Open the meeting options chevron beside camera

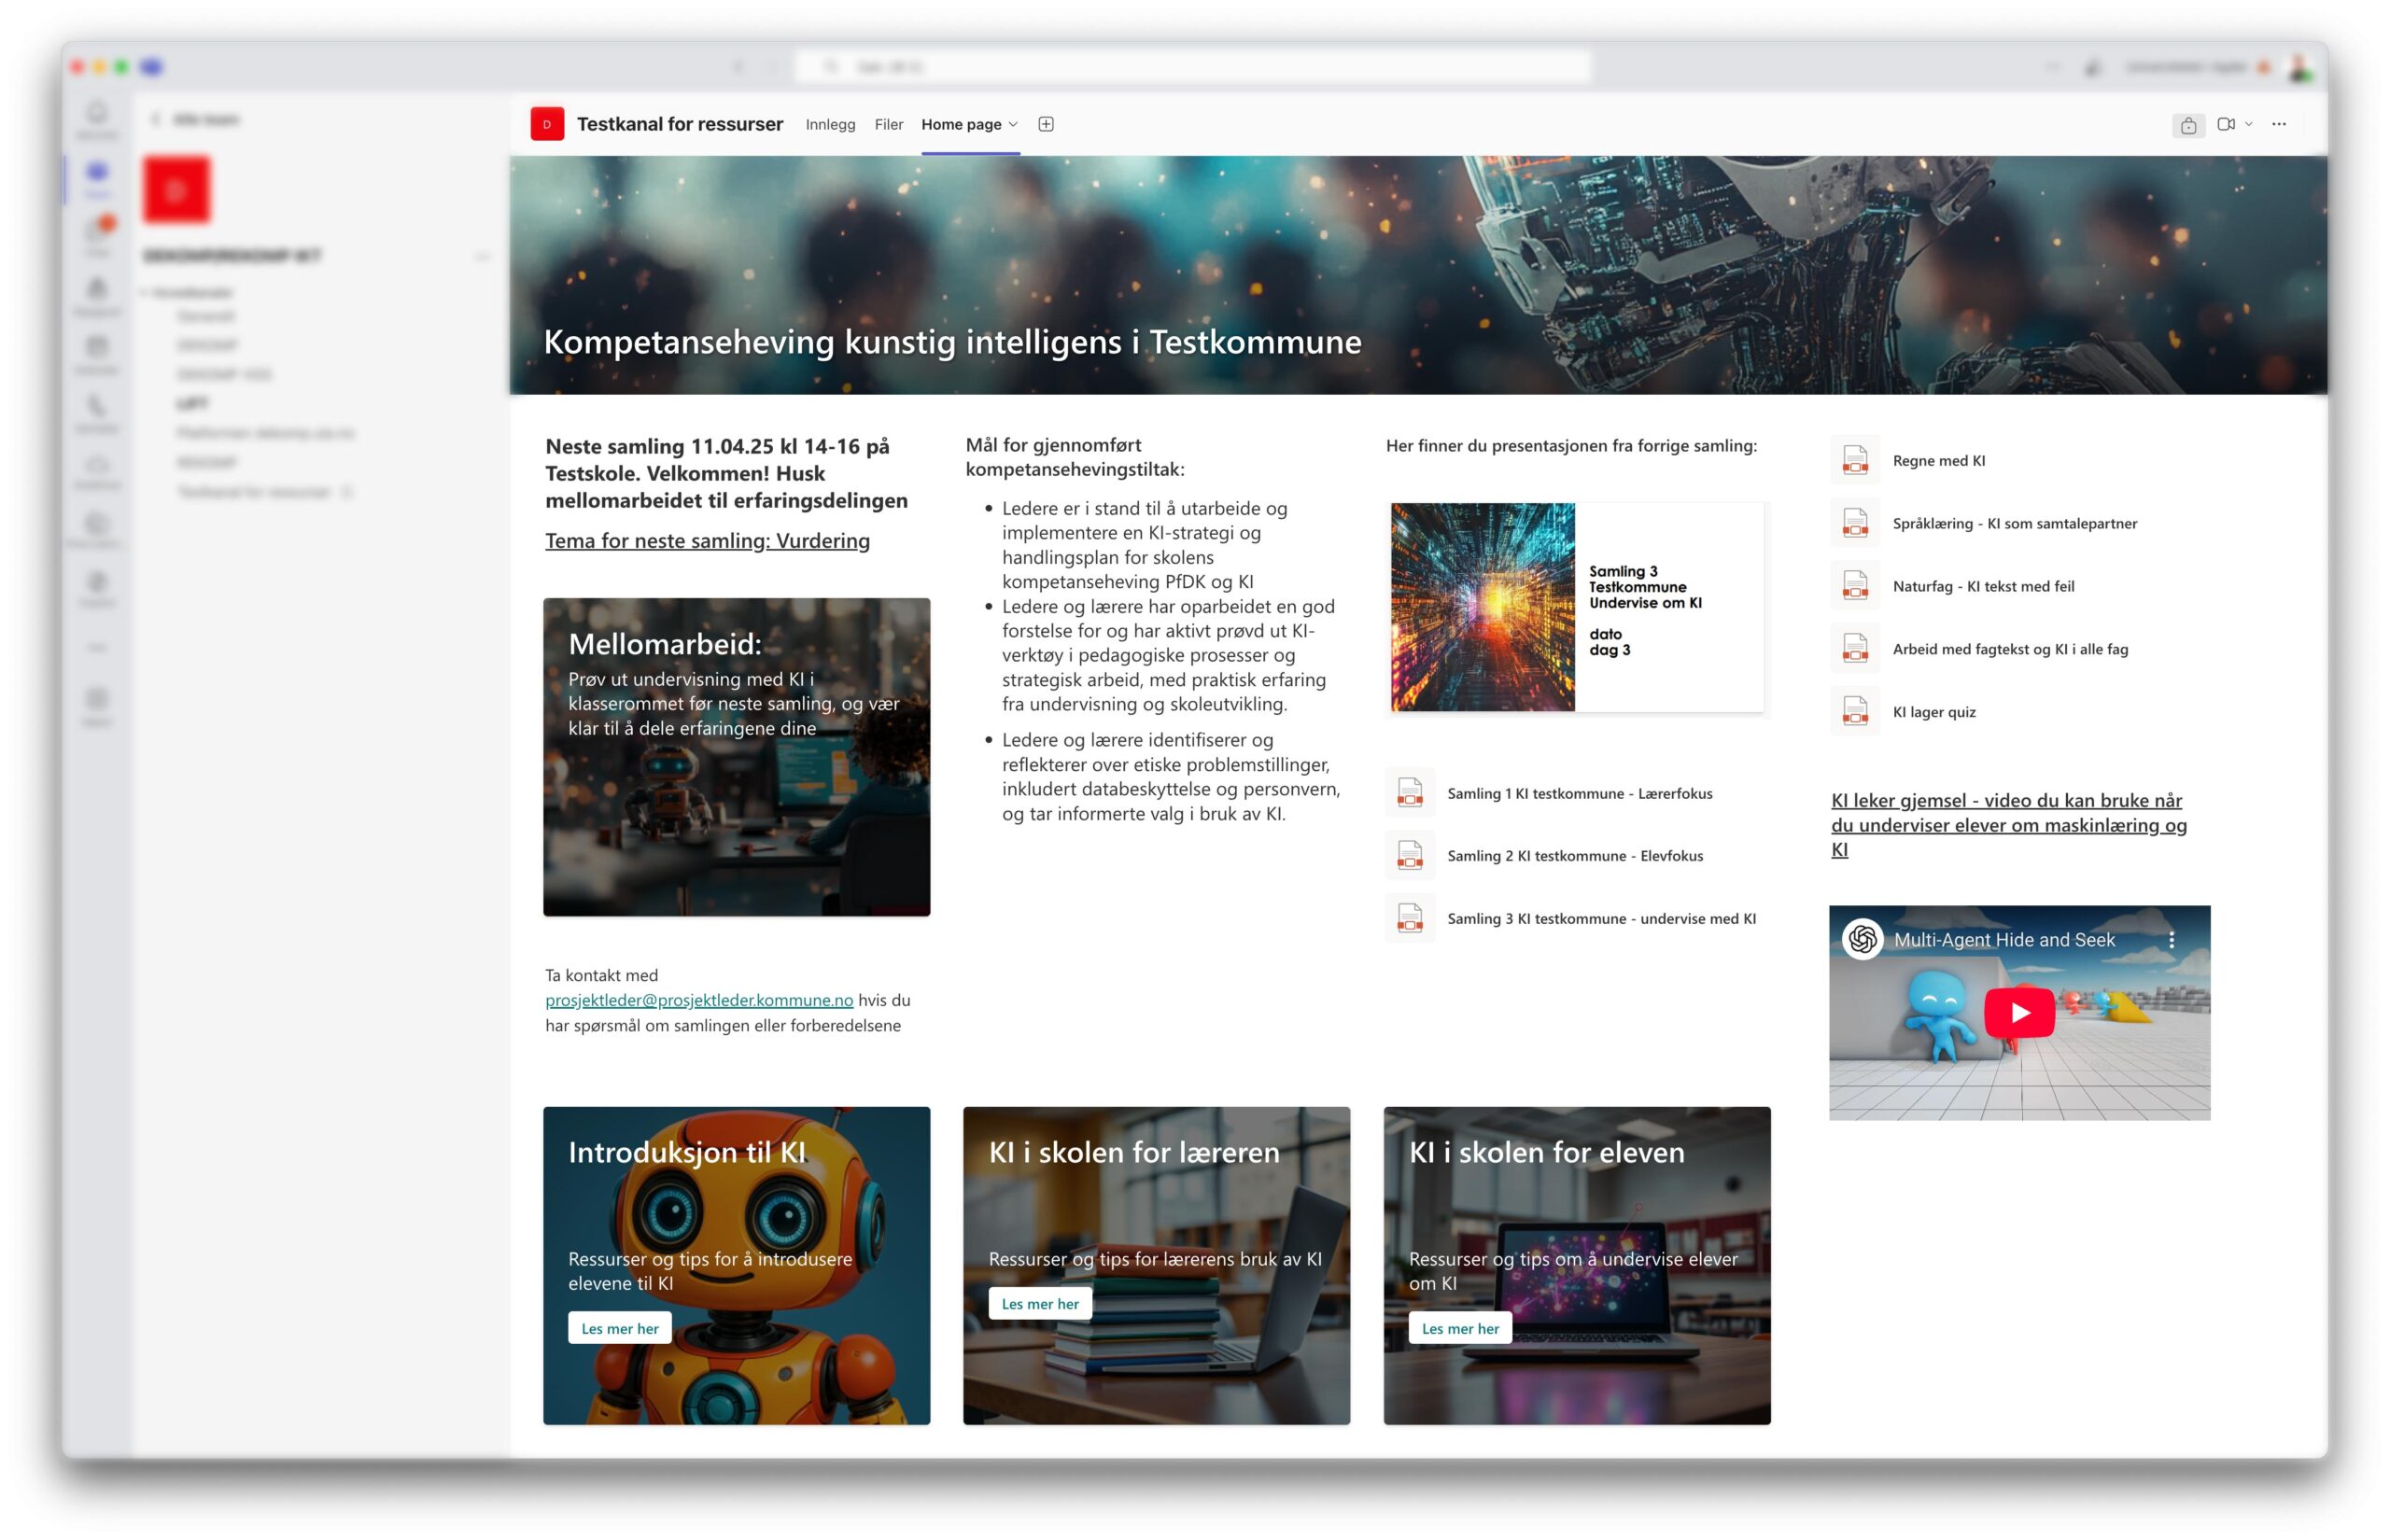(2249, 124)
